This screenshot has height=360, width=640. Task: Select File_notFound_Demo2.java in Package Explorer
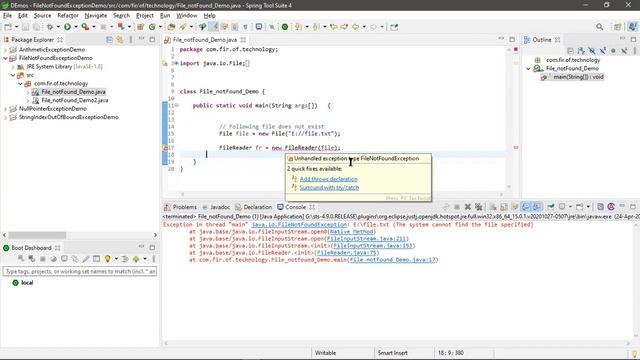pos(75,100)
